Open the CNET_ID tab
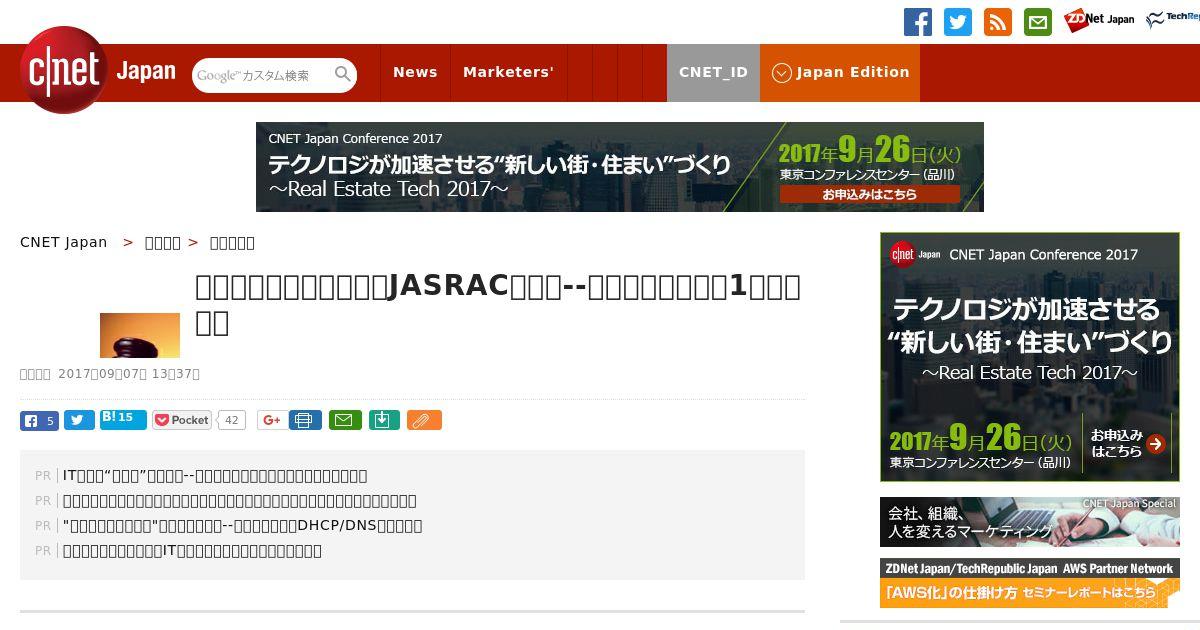 click(713, 72)
